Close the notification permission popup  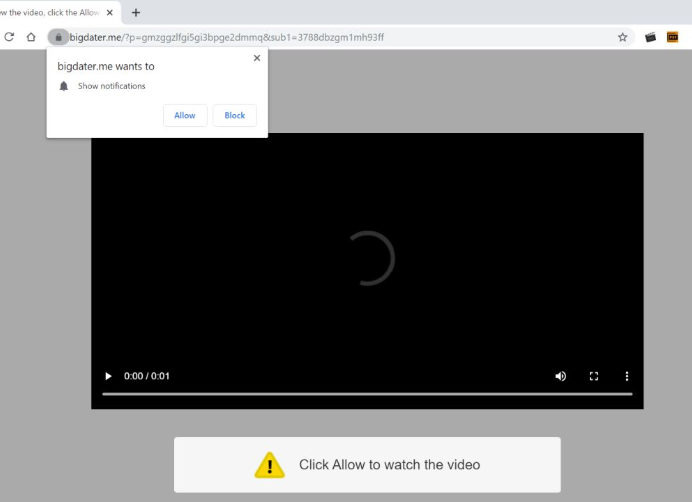click(x=257, y=58)
